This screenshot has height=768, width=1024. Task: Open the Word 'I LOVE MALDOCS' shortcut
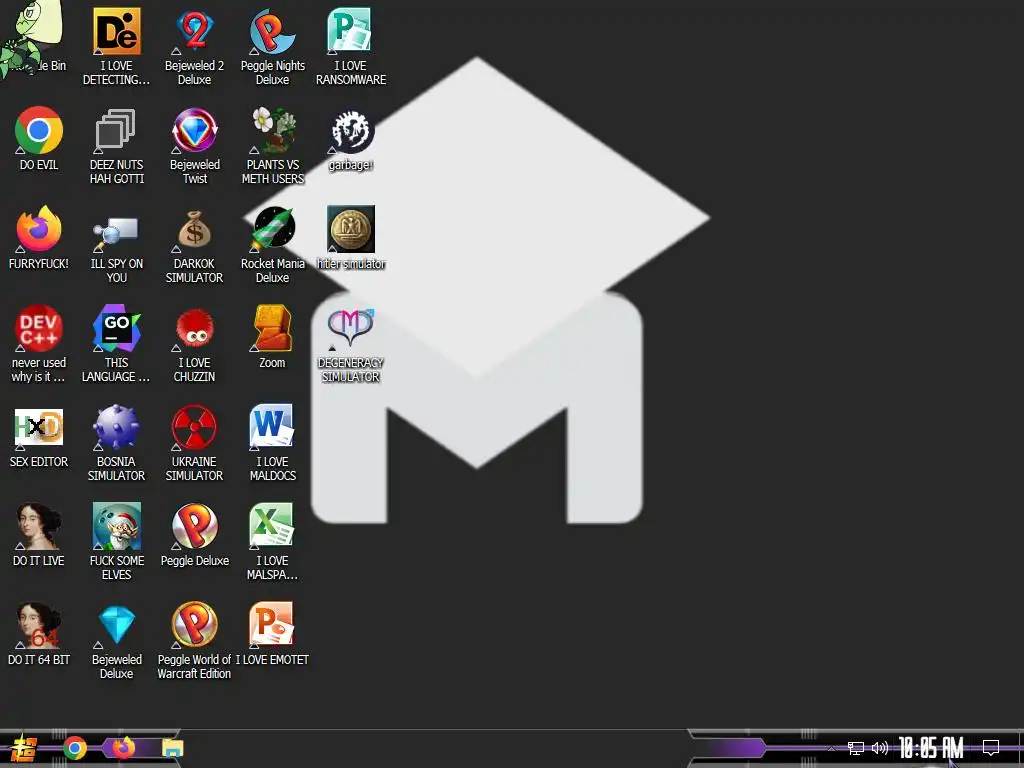pos(273,443)
